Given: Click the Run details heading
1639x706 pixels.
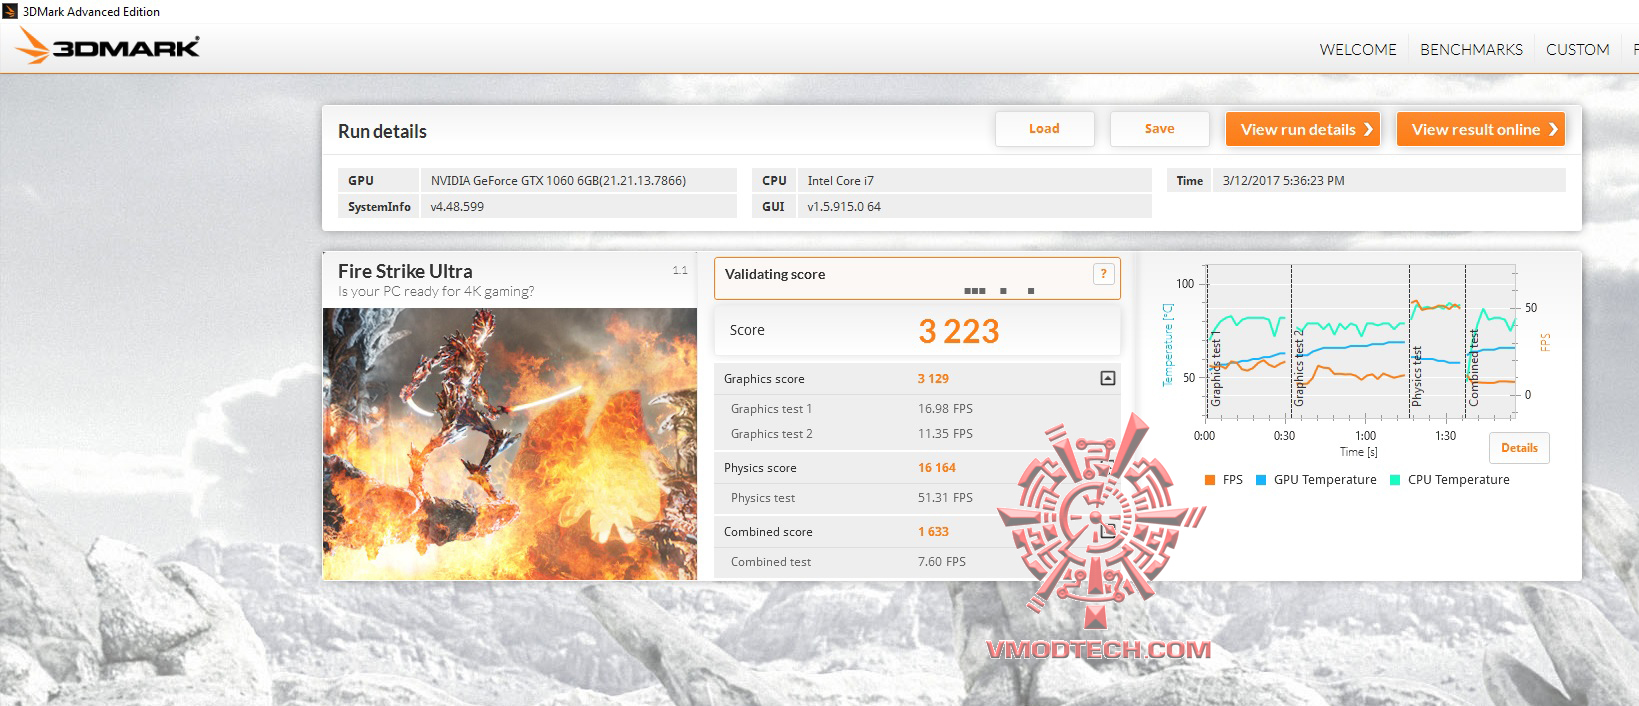Looking at the screenshot, I should (x=382, y=131).
